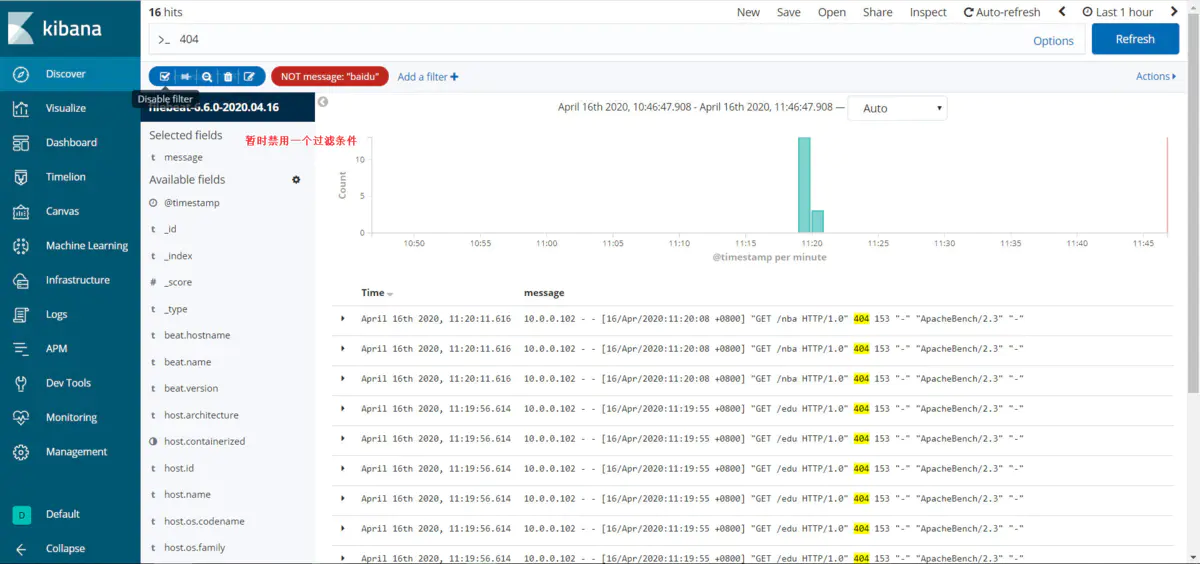
Task: Collapse the fields sidebar with the arrow
Action: coord(323,101)
